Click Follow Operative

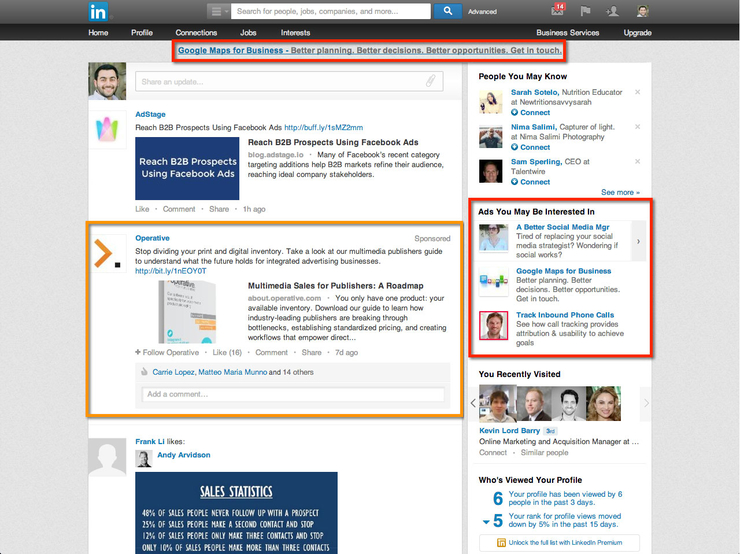point(167,353)
